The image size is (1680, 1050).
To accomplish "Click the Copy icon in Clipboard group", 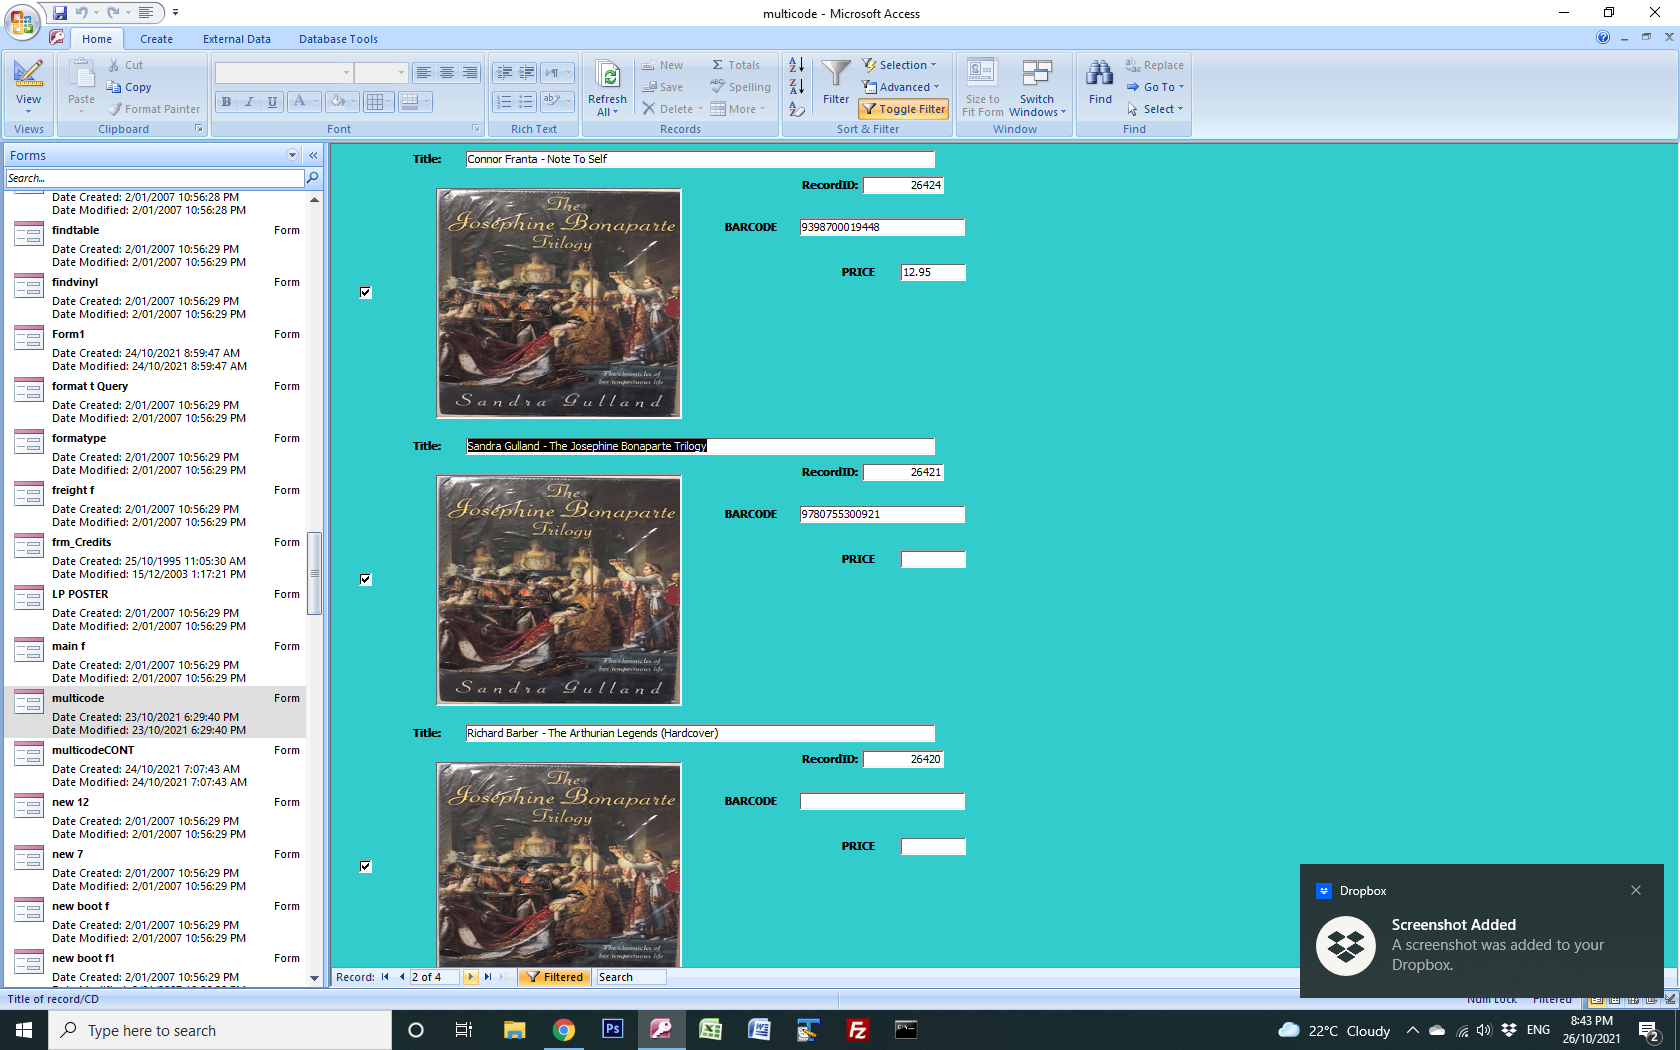I will point(114,87).
